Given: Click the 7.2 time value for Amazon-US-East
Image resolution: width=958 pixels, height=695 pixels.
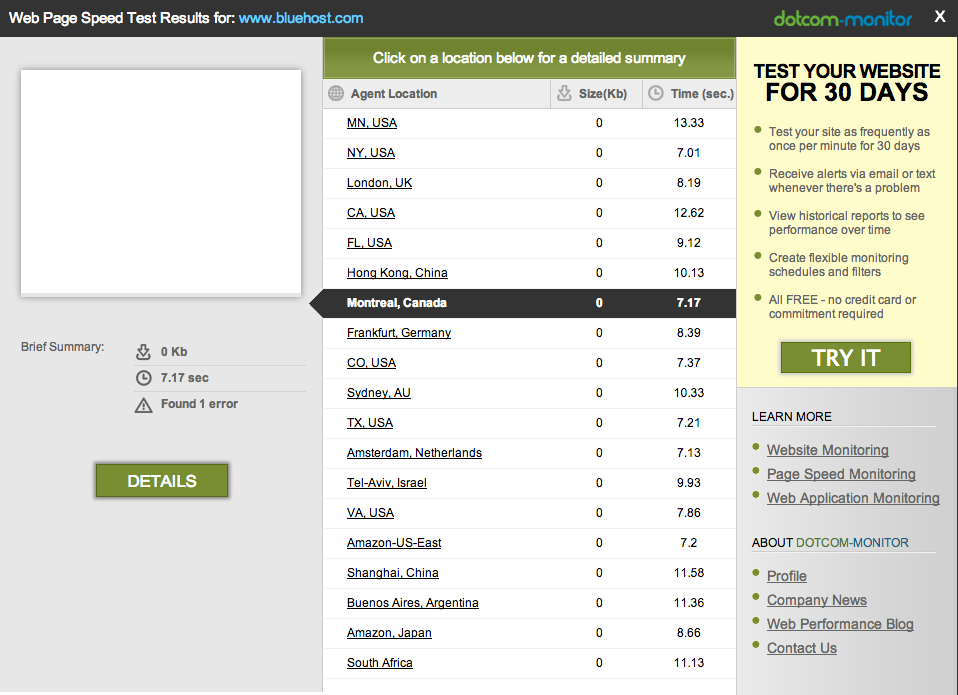Looking at the screenshot, I should pos(689,542).
